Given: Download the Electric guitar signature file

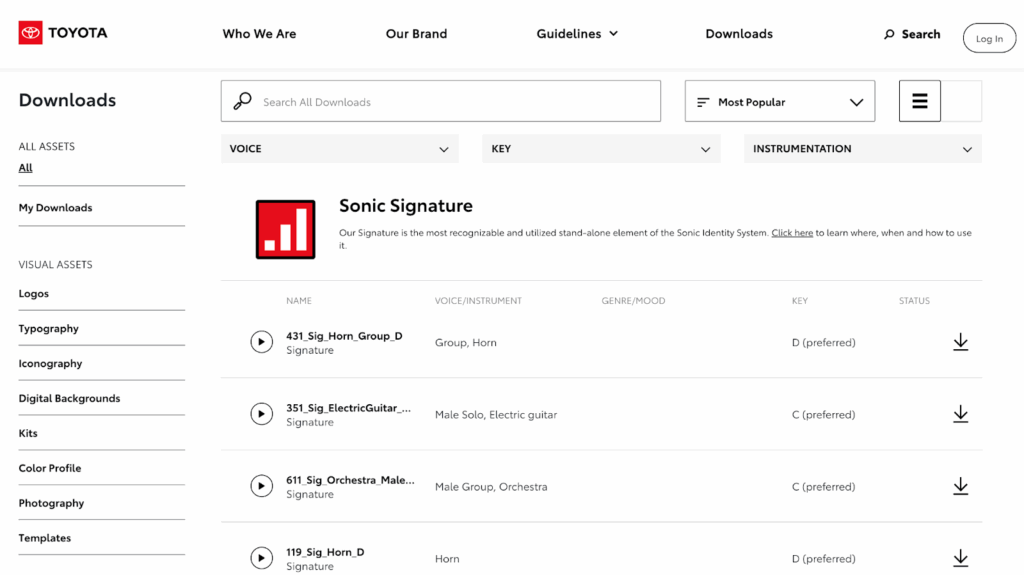Looking at the screenshot, I should (960, 414).
